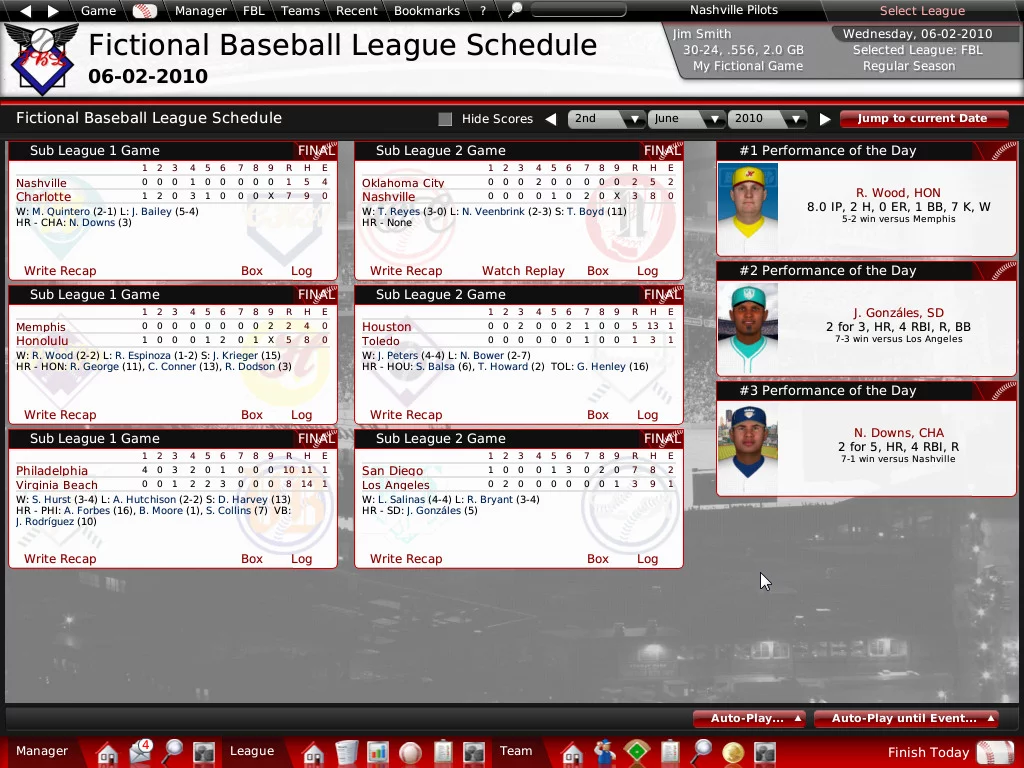Screen dimensions: 1024x768
Task: Go to next day arrow after year dropdown
Action: pos(825,119)
